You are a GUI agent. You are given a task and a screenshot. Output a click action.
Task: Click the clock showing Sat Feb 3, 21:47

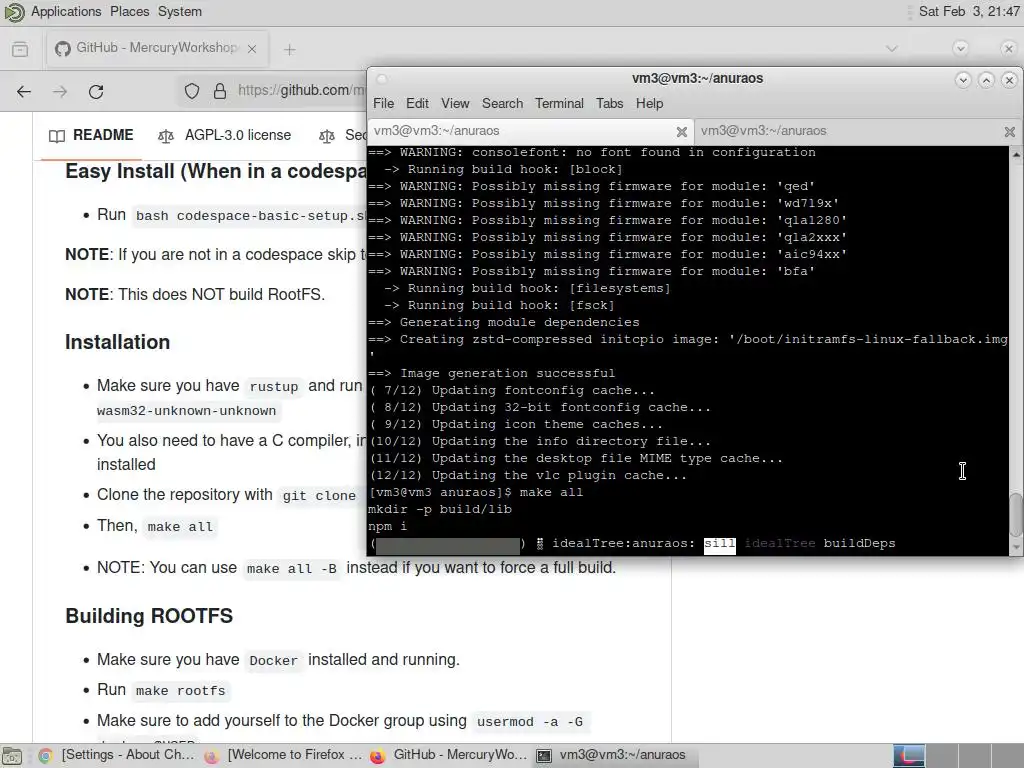click(x=969, y=12)
